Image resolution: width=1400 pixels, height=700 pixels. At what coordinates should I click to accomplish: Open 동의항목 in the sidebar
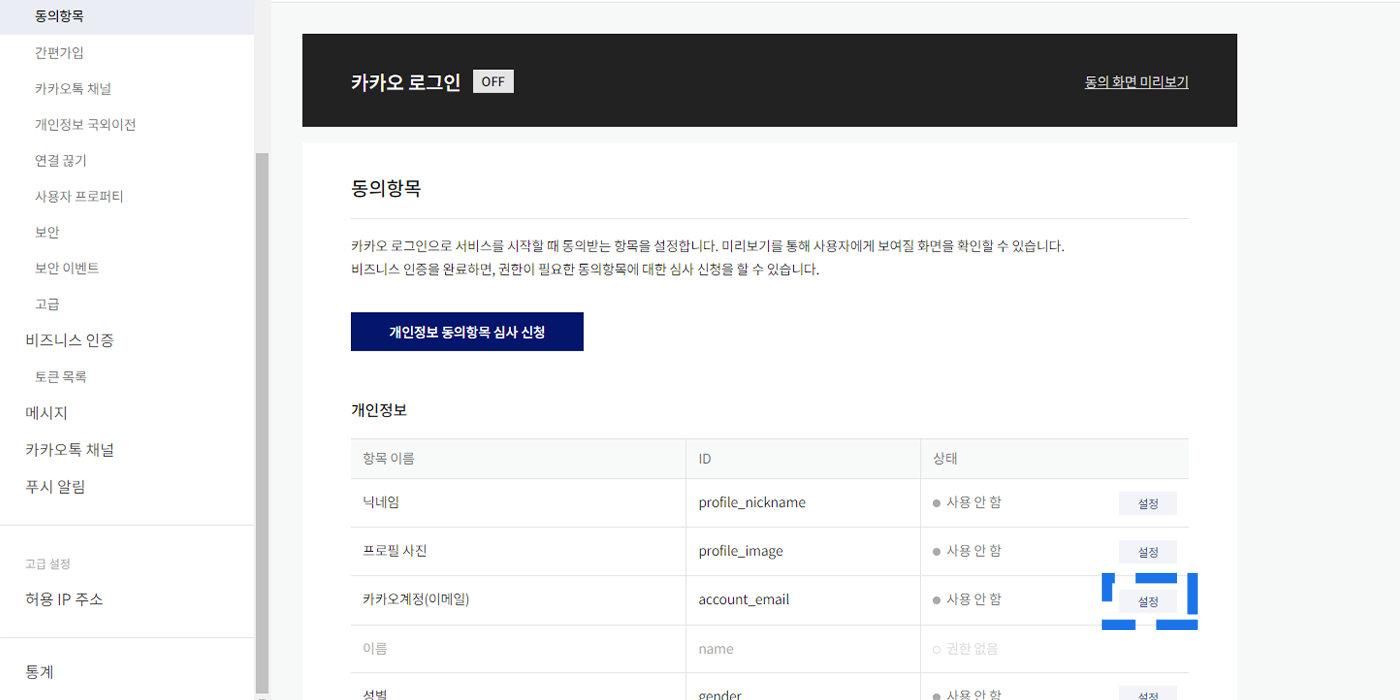(x=59, y=16)
